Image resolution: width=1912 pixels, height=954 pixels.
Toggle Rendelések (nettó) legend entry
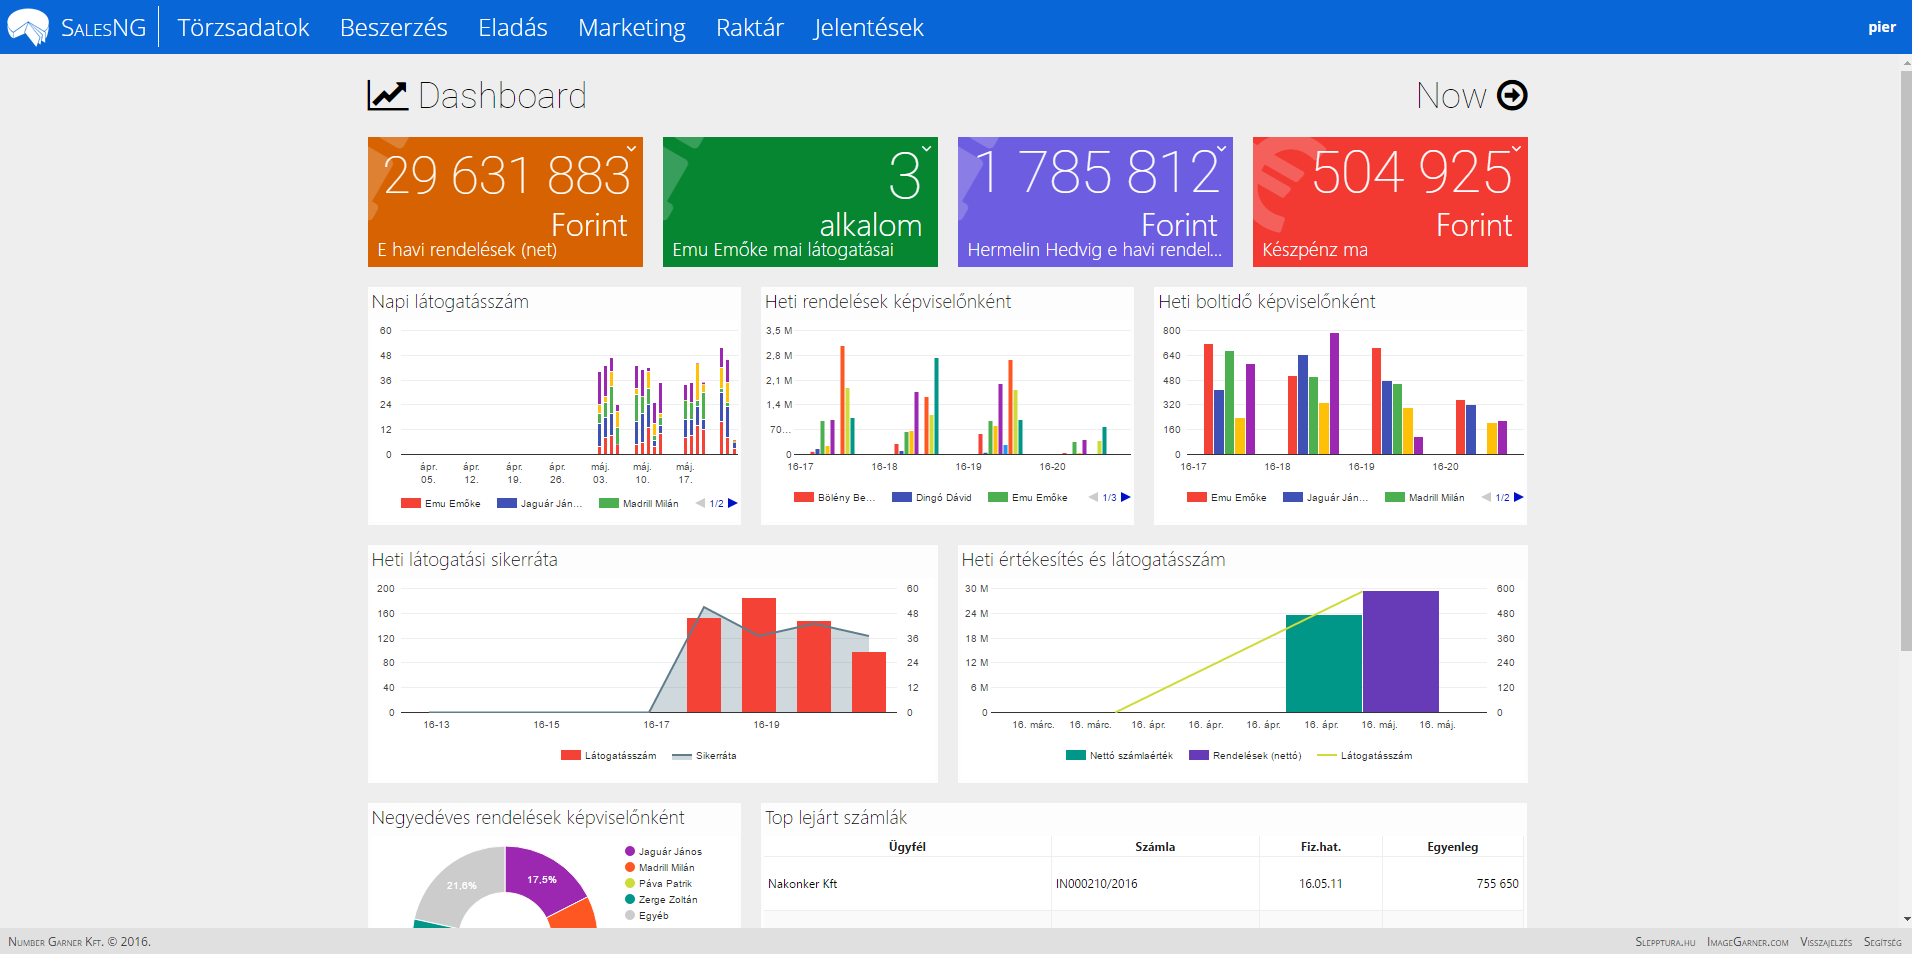1246,755
